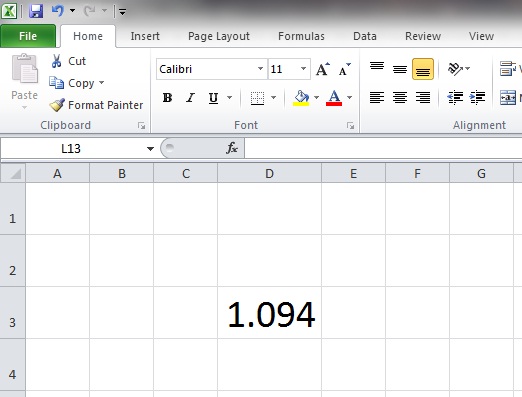Open Customize Quick Access Toolbar dropdown
The image size is (522, 397).
[x=122, y=12]
